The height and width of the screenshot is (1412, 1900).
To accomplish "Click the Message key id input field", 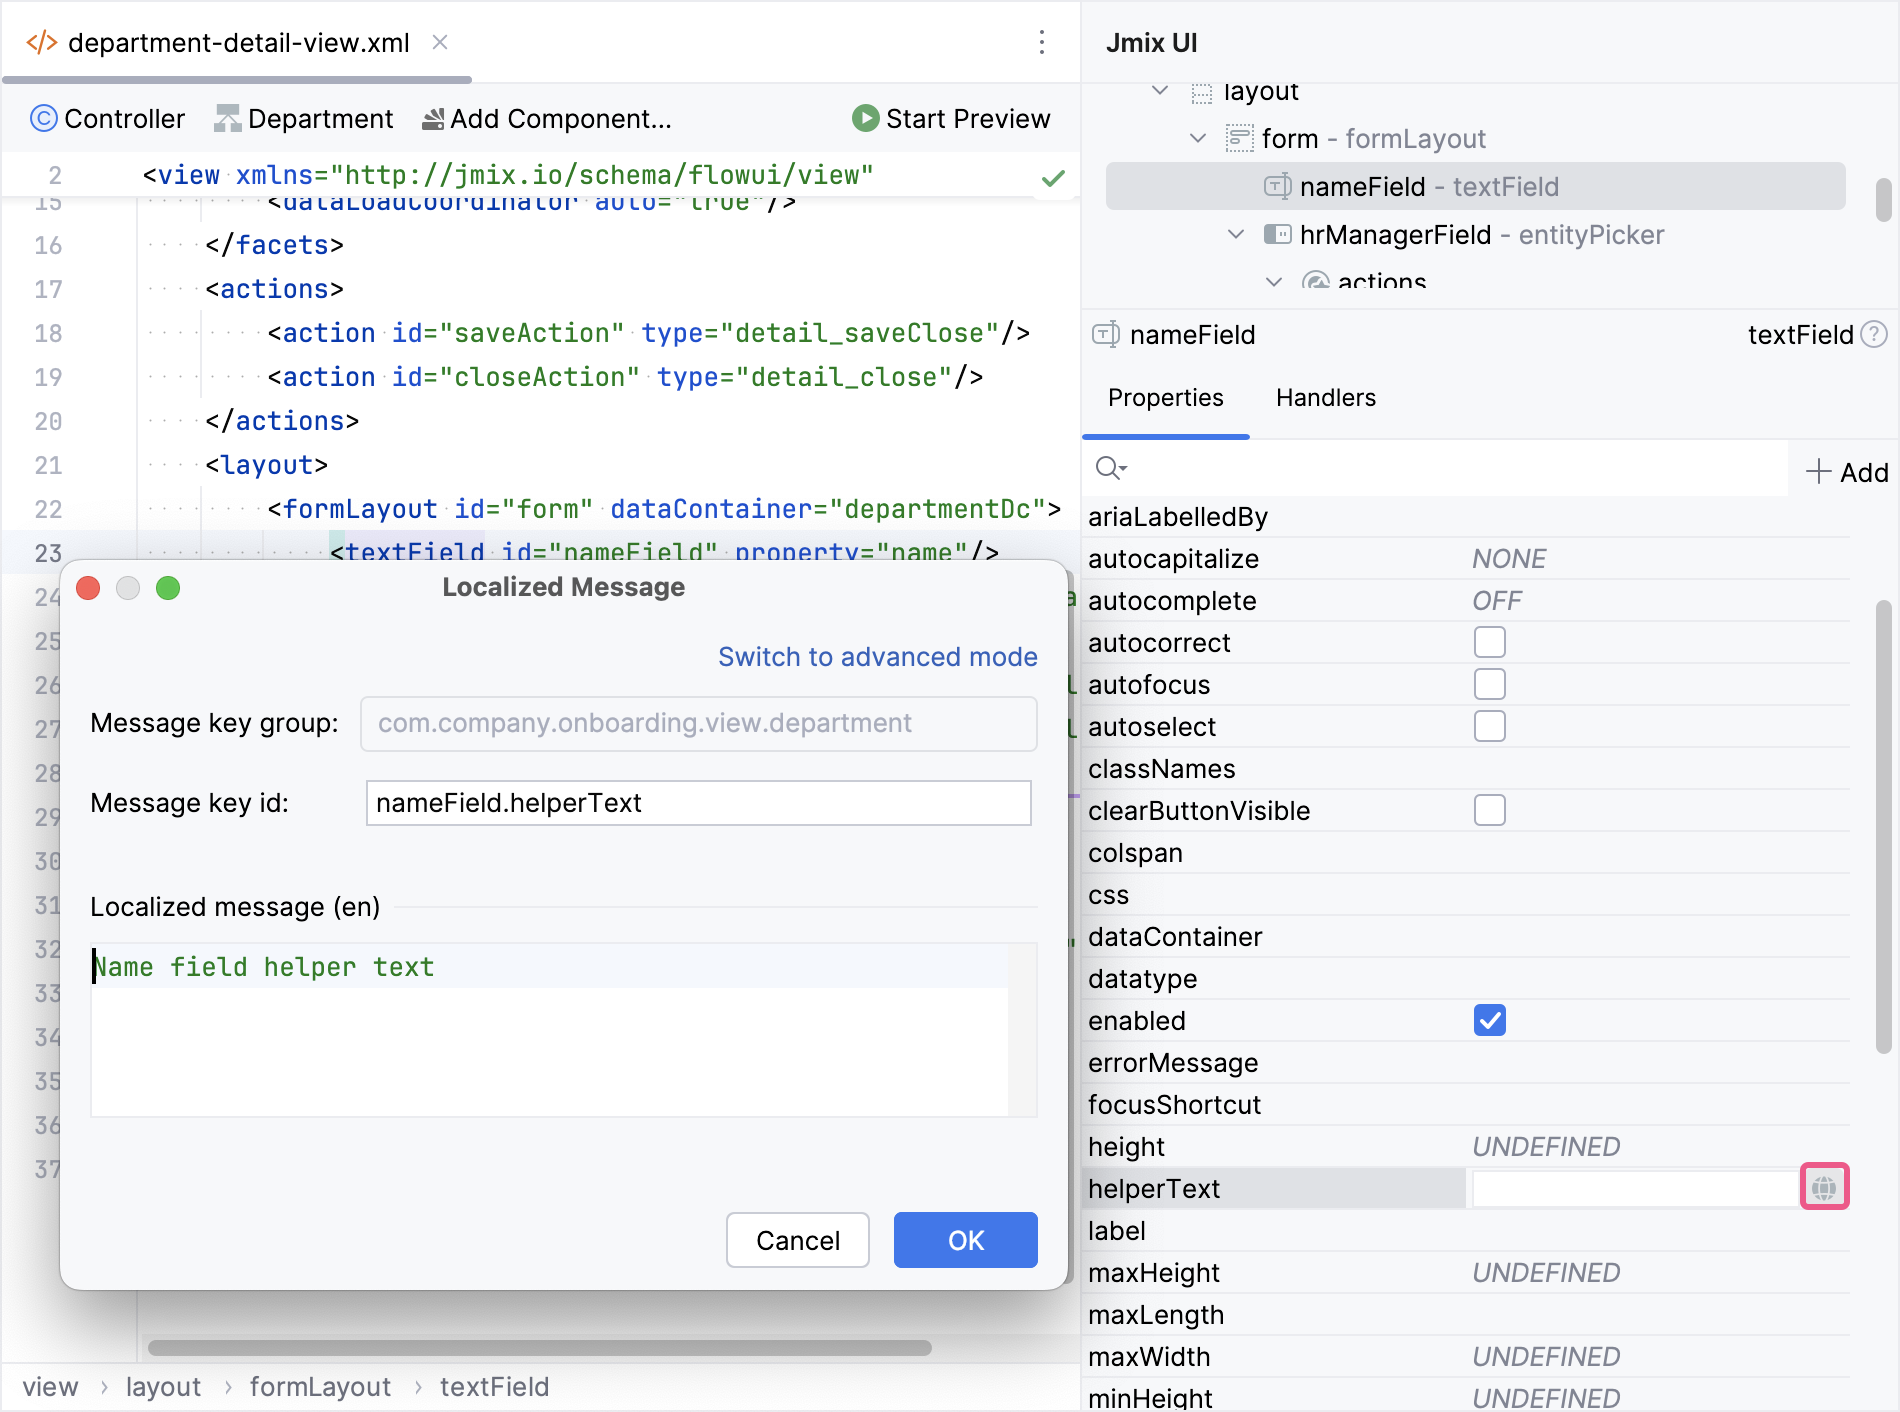I will click(697, 802).
